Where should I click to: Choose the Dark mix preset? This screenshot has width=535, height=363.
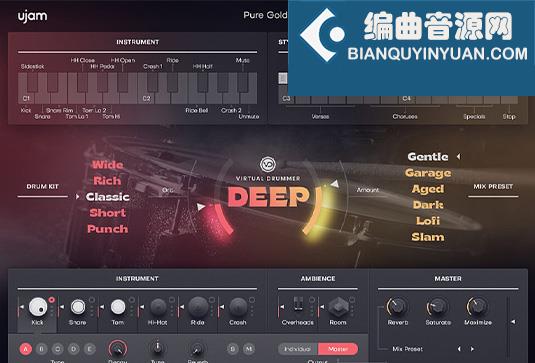pos(428,205)
